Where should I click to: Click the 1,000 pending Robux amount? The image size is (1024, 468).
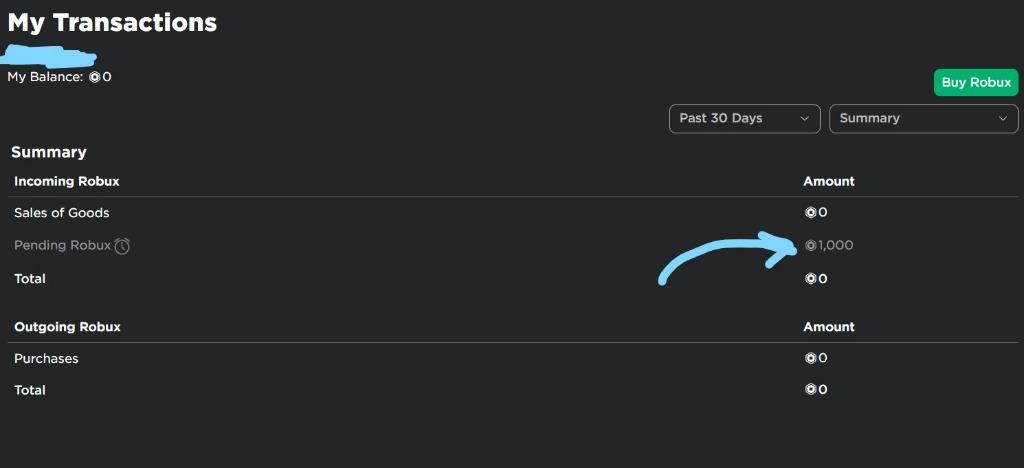pyautogui.click(x=835, y=245)
